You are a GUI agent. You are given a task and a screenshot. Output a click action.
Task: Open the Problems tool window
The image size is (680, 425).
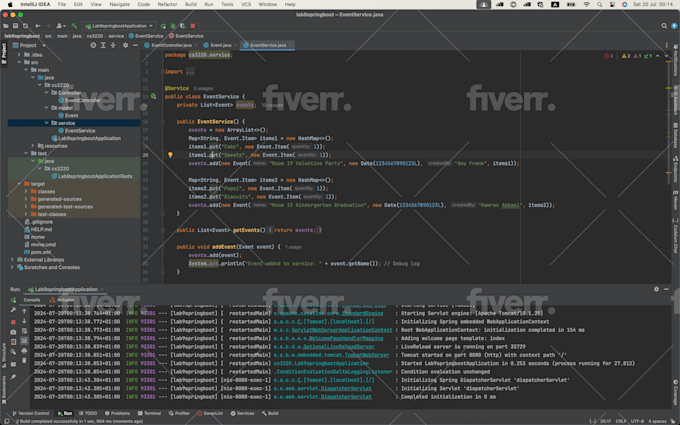pos(117,413)
